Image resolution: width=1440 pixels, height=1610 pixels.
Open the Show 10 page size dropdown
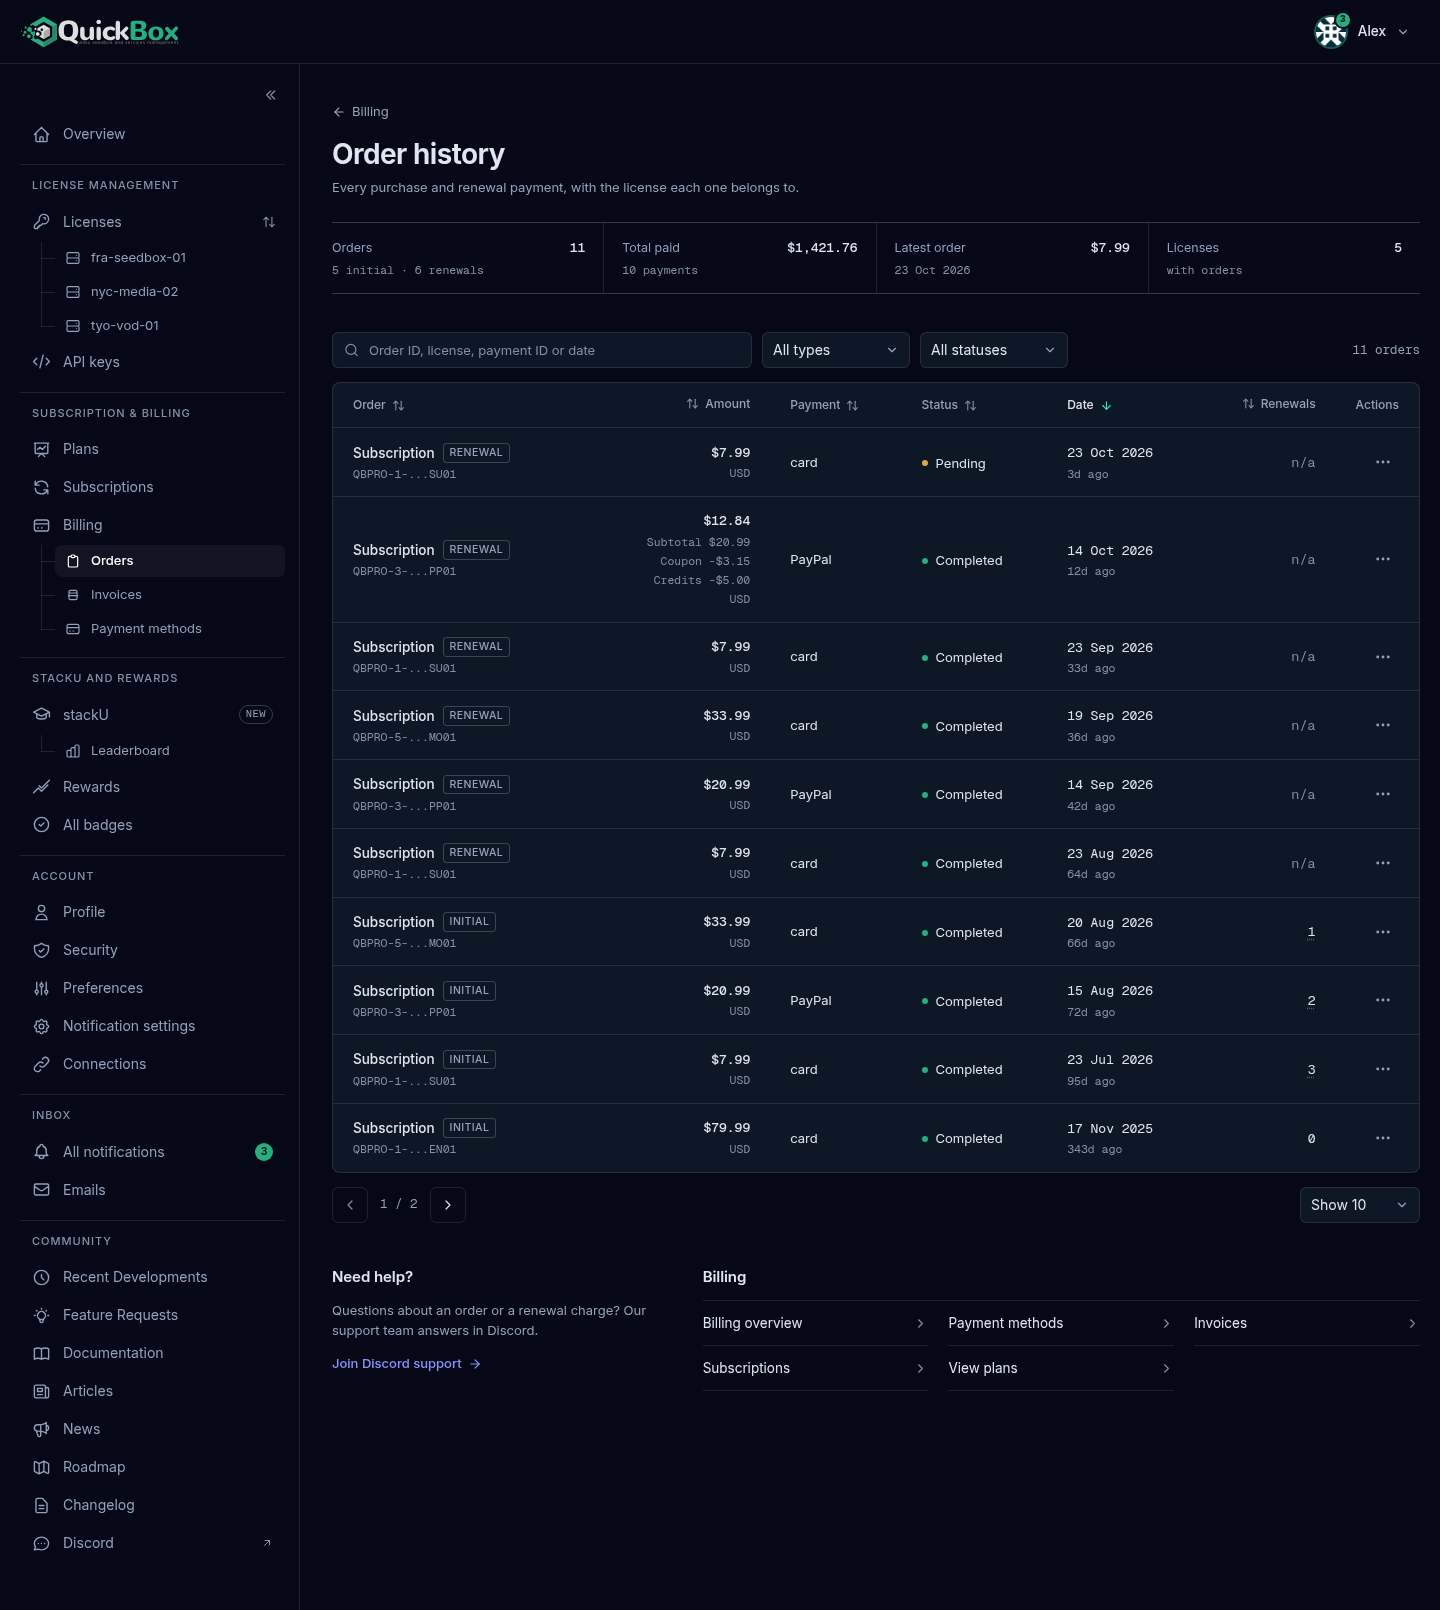[1360, 1205]
